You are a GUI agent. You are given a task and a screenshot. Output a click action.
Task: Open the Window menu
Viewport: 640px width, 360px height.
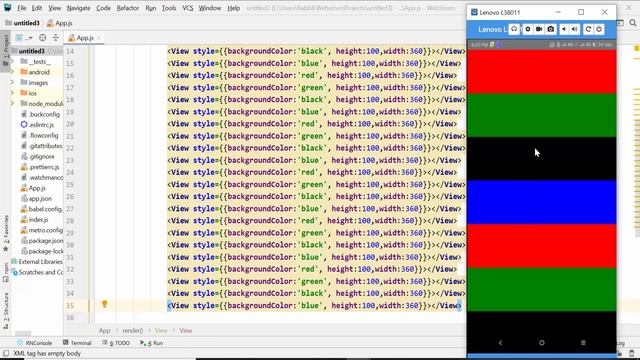click(x=209, y=8)
